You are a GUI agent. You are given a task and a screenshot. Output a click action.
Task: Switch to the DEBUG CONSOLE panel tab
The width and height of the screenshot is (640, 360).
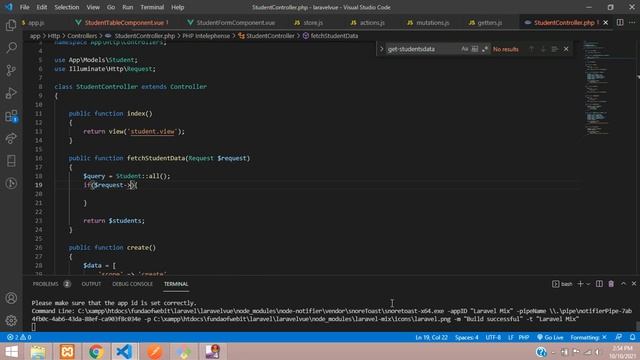point(133,284)
